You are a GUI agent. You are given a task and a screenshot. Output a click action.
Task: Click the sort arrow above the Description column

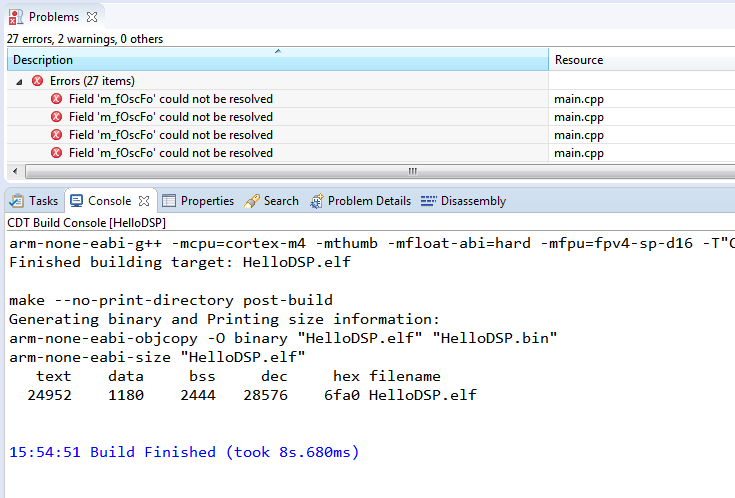pyautogui.click(x=277, y=51)
